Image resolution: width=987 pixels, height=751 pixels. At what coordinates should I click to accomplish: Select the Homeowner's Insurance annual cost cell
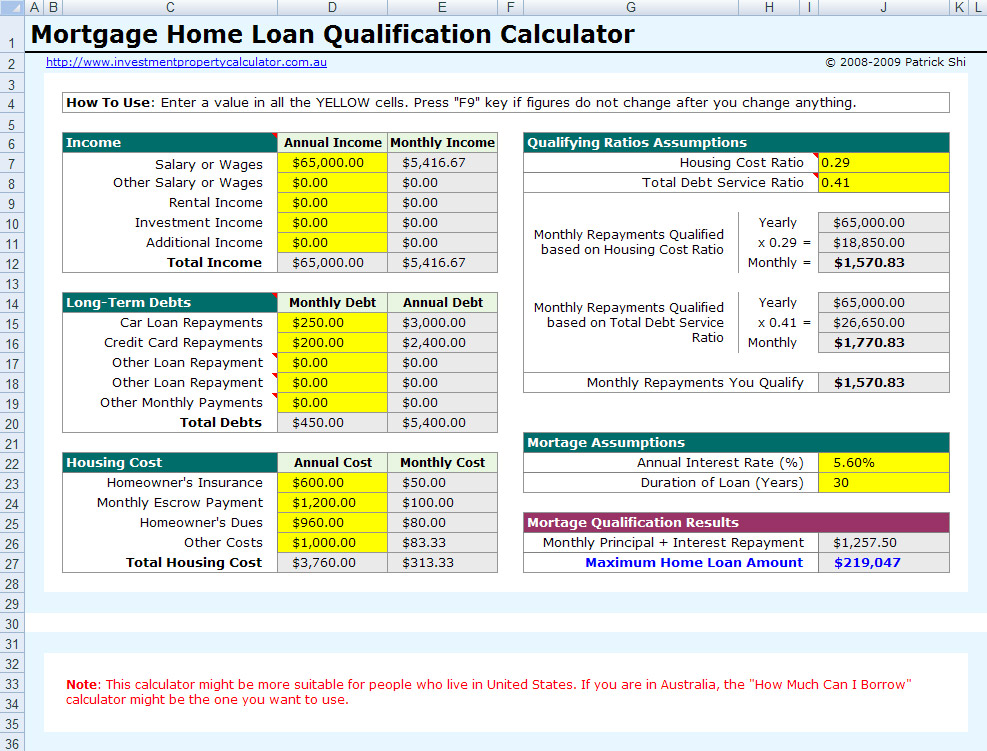point(332,482)
